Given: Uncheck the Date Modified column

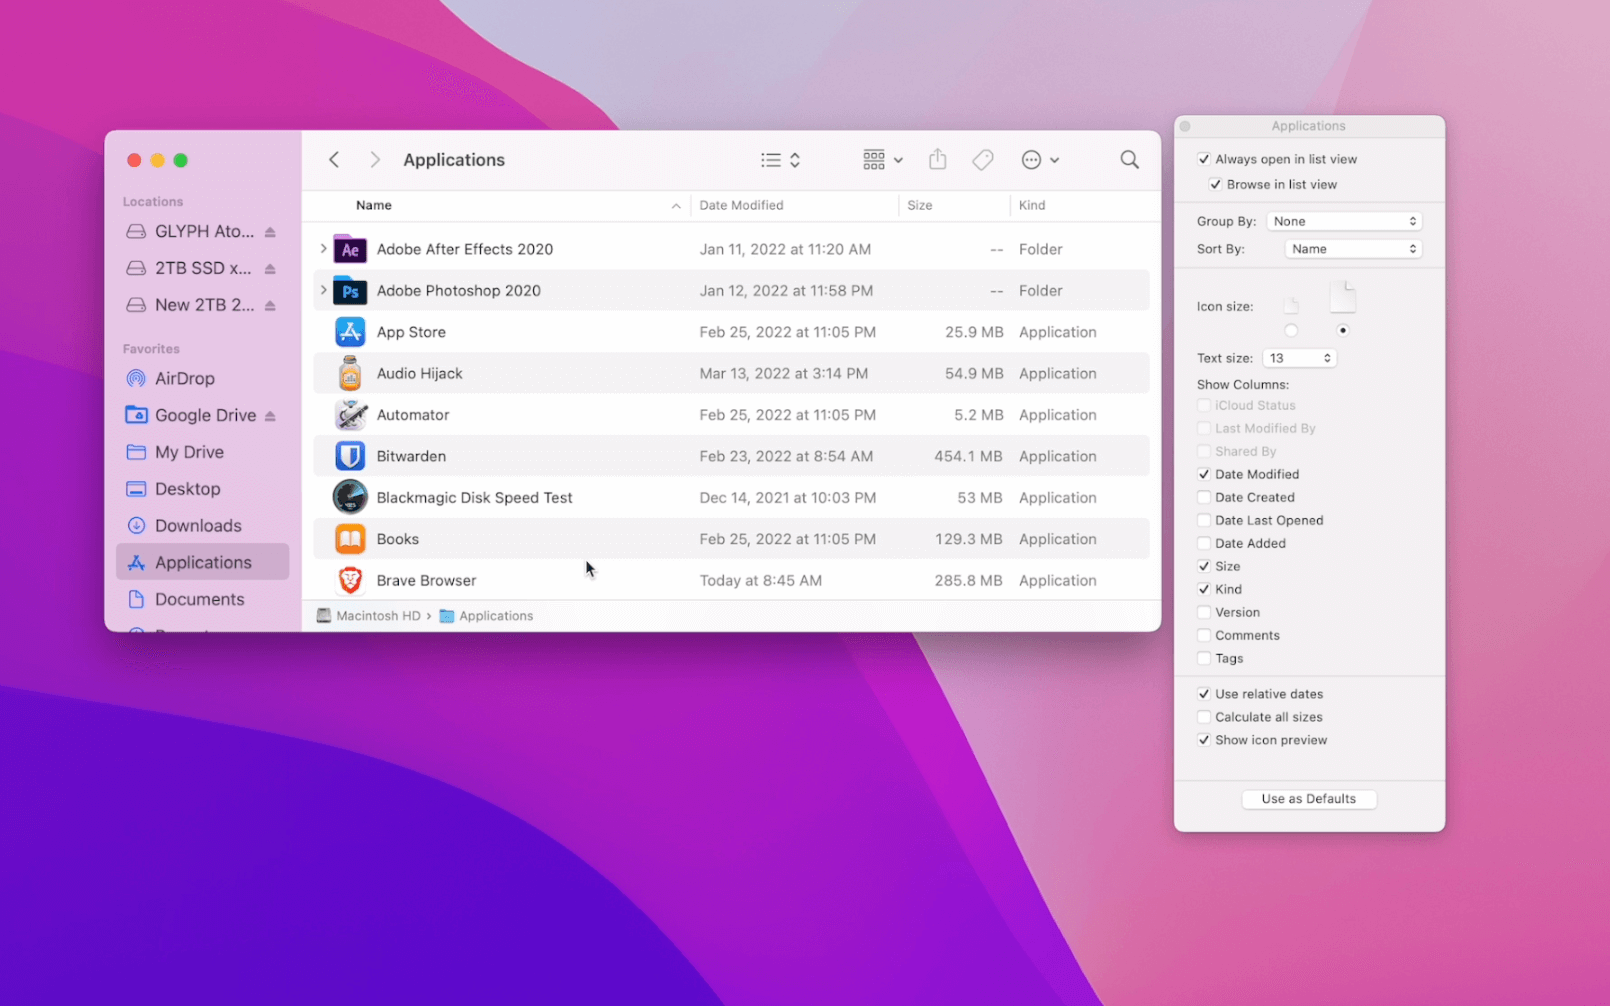Looking at the screenshot, I should [1204, 475].
